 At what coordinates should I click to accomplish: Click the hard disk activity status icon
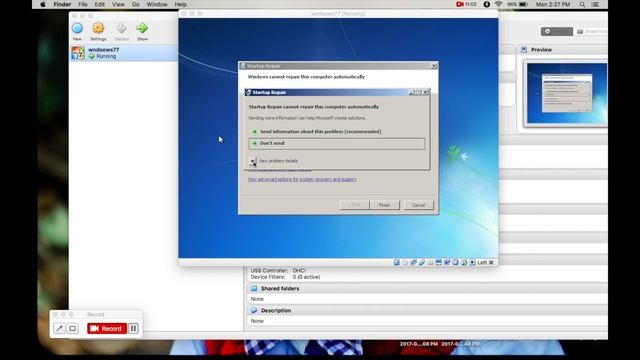(x=396, y=262)
